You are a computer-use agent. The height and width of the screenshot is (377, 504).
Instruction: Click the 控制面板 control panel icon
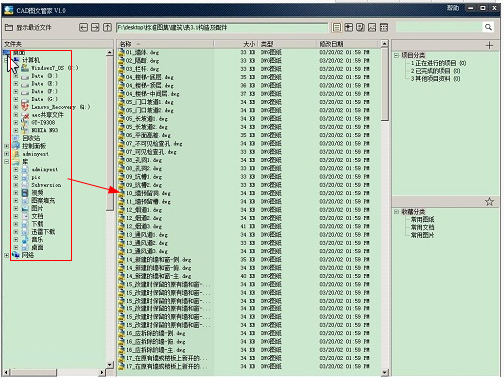click(x=16, y=146)
